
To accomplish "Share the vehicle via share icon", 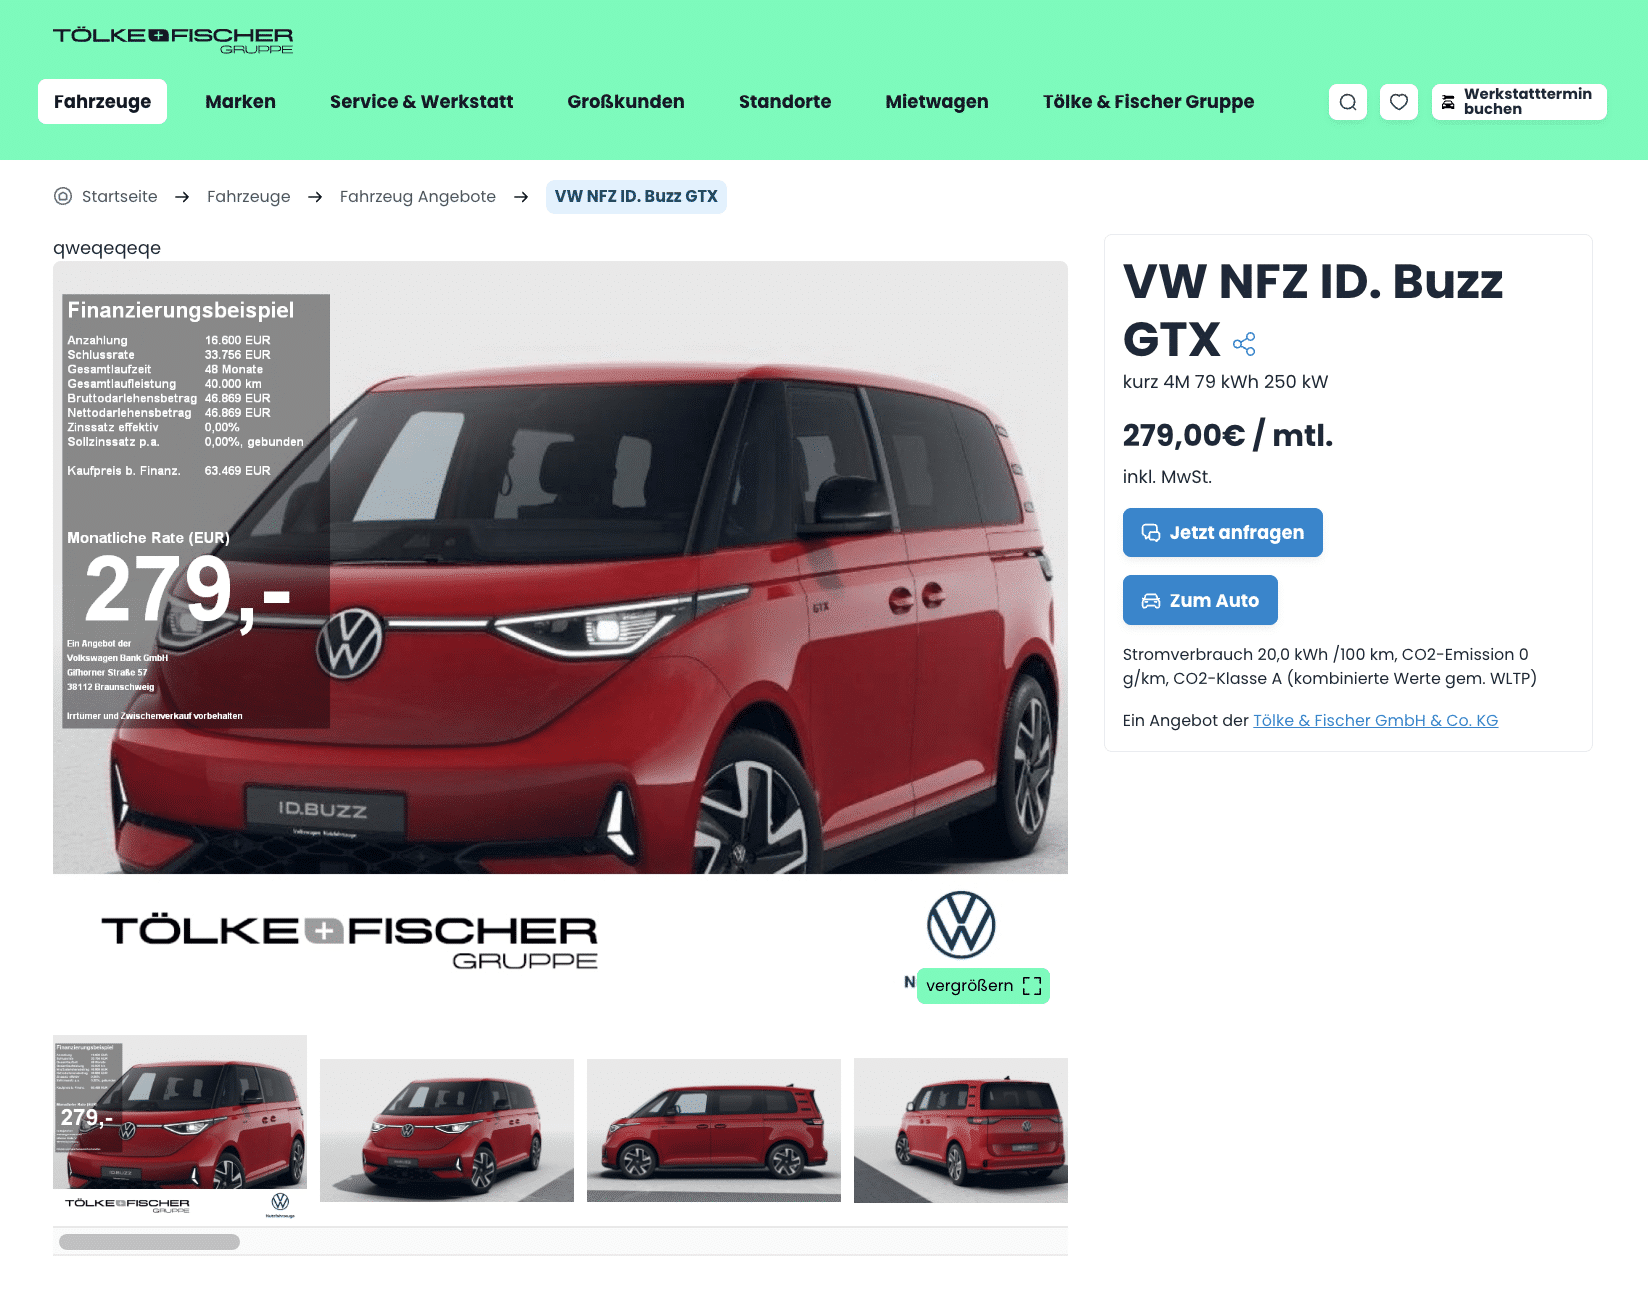I will [1244, 344].
